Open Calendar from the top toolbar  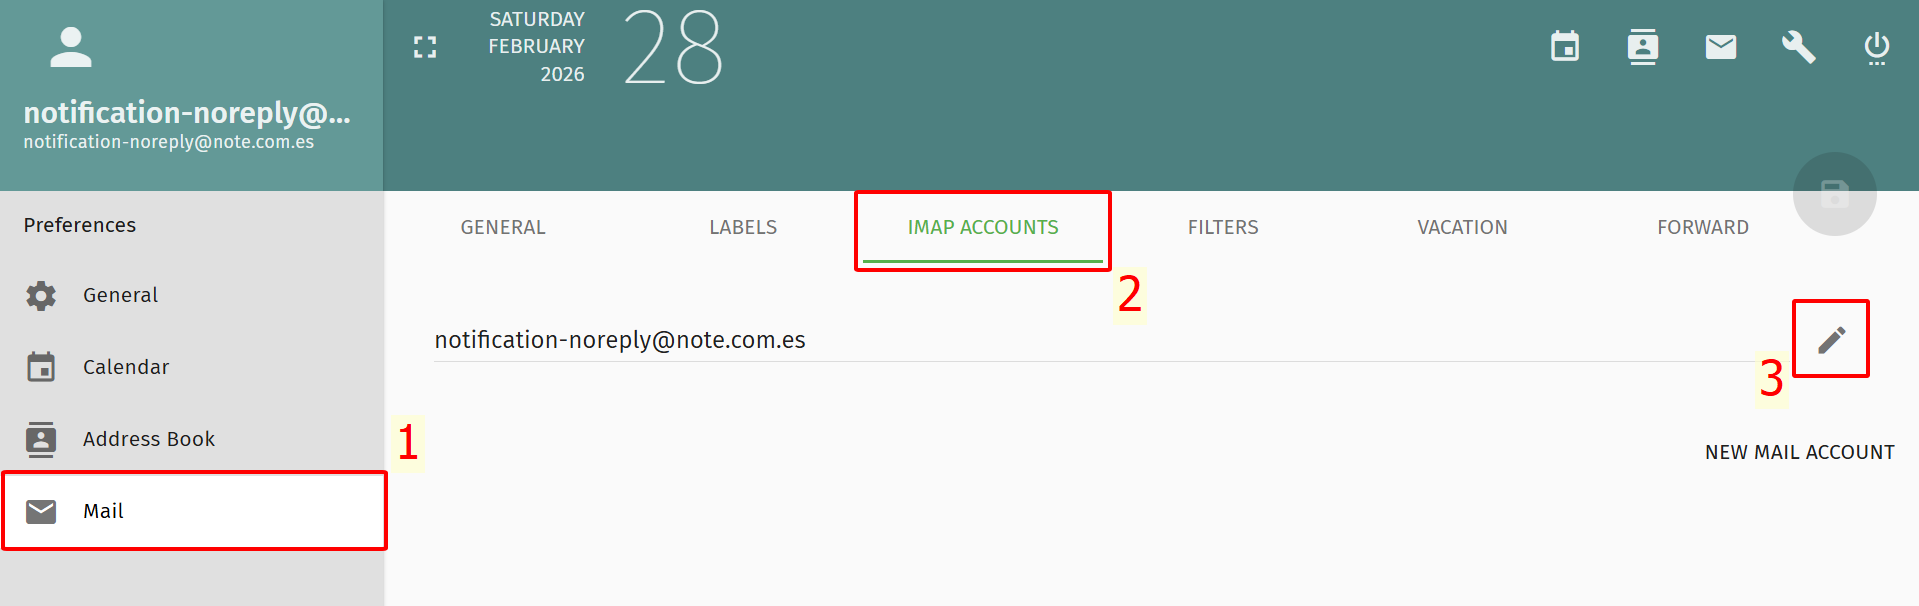click(1565, 47)
